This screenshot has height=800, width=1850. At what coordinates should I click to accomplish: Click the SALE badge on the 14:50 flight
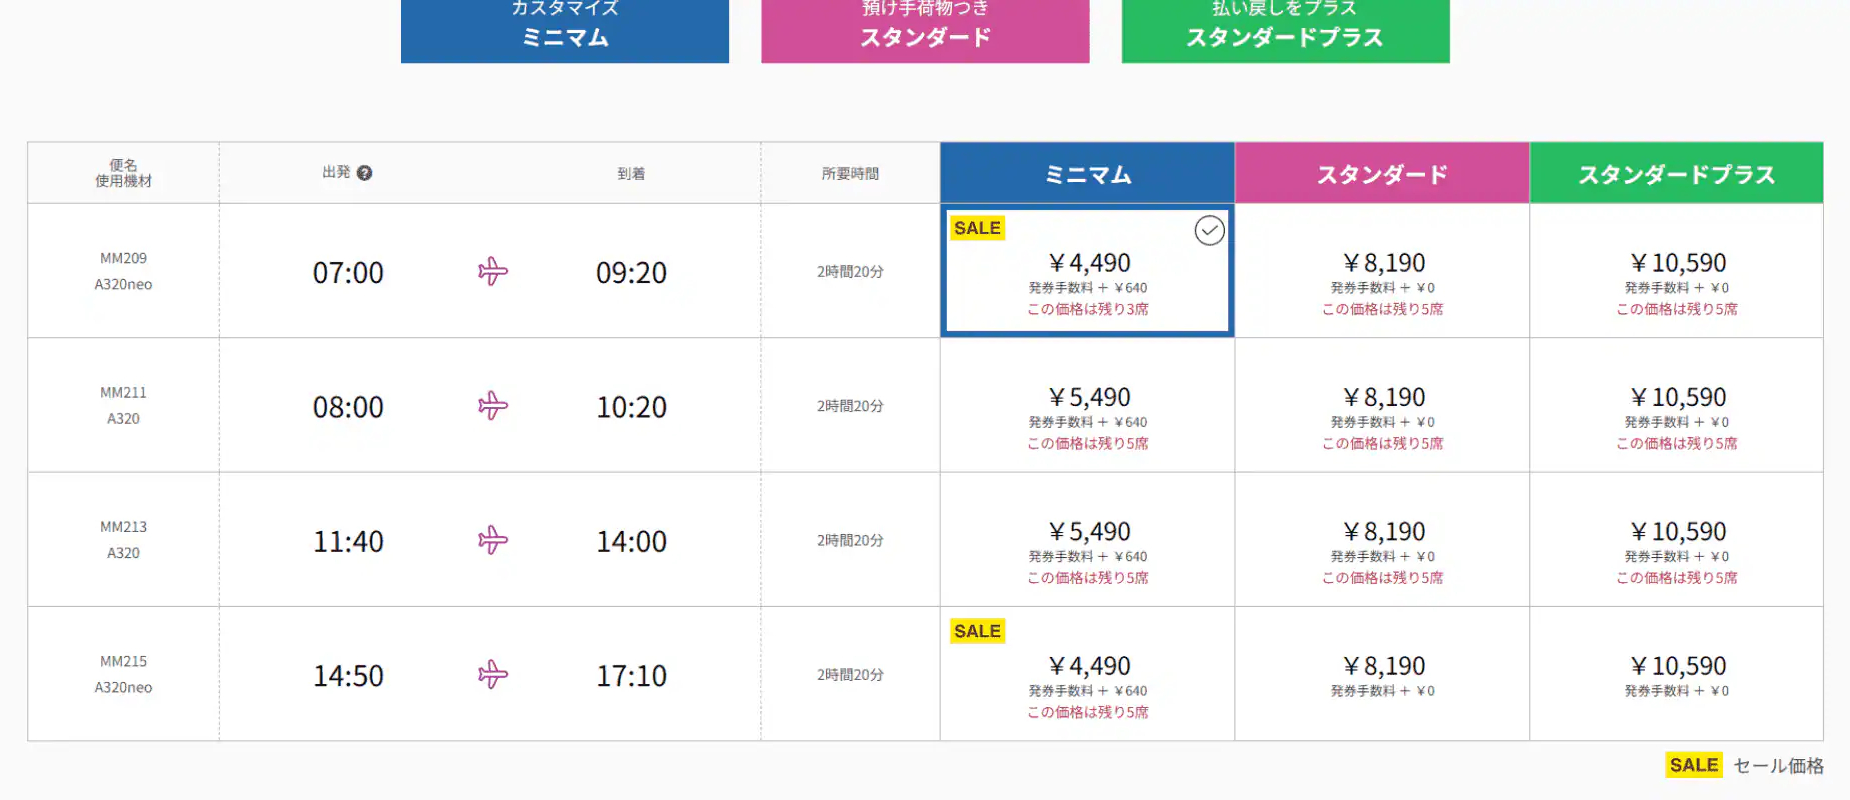[x=977, y=631]
